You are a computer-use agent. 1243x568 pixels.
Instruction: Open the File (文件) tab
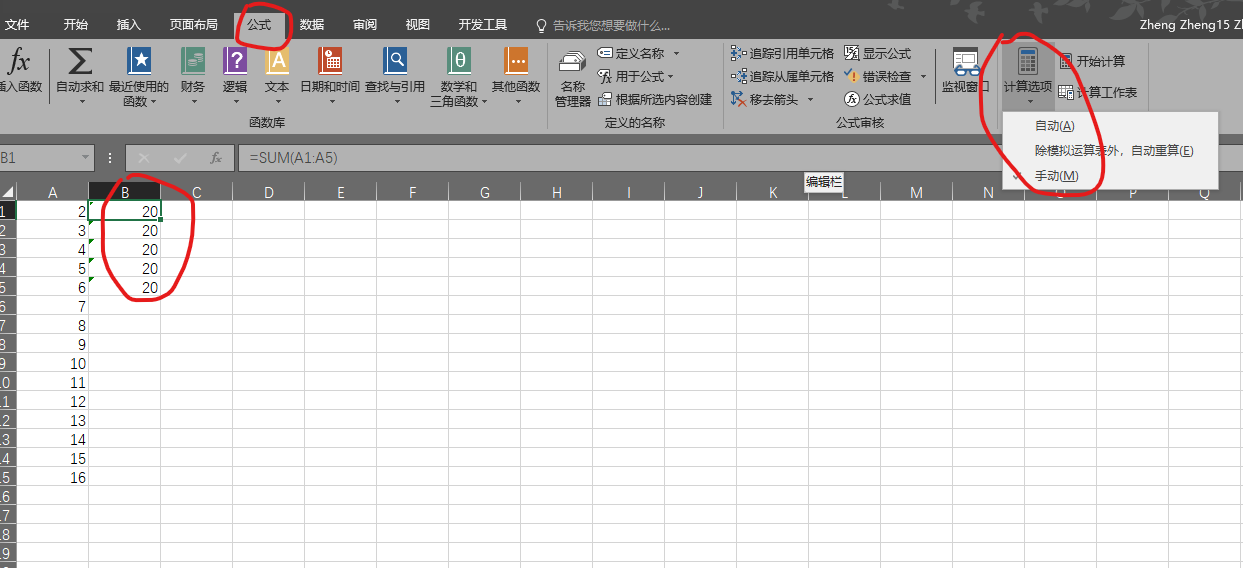17,24
